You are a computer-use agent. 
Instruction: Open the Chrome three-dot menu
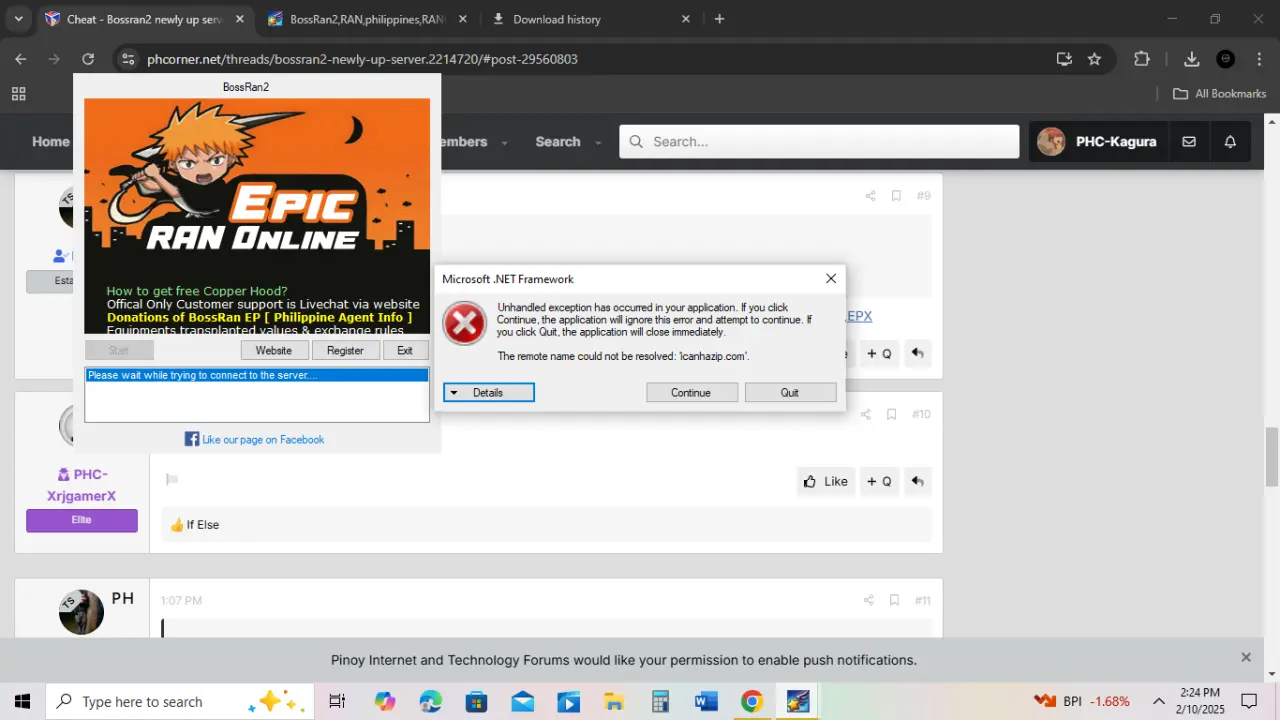1259,59
